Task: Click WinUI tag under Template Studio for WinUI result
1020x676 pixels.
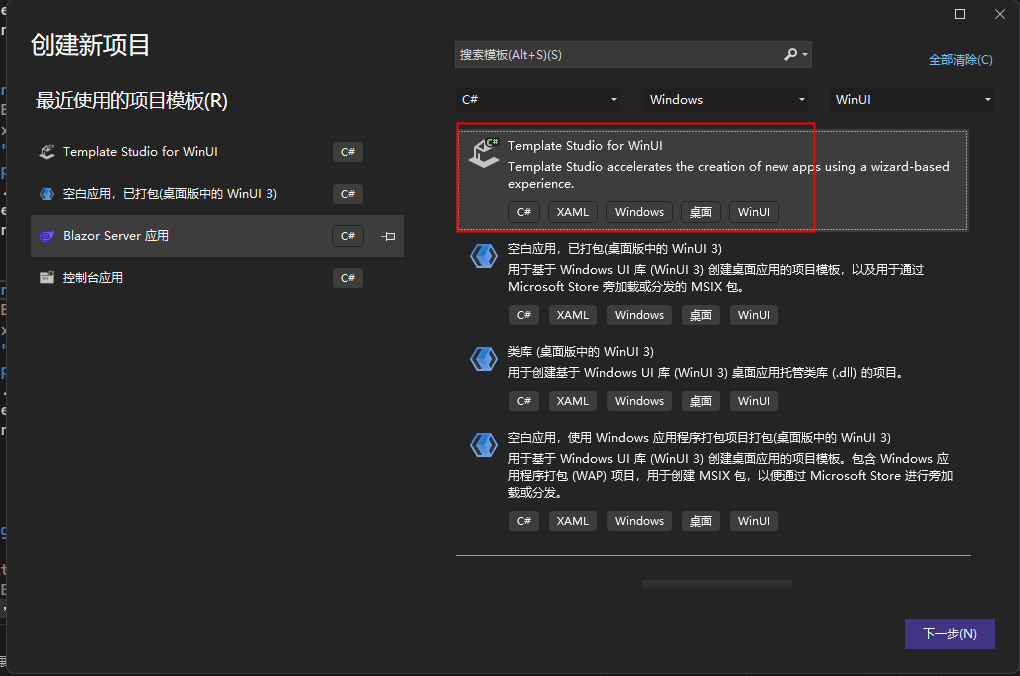Action: [754, 212]
